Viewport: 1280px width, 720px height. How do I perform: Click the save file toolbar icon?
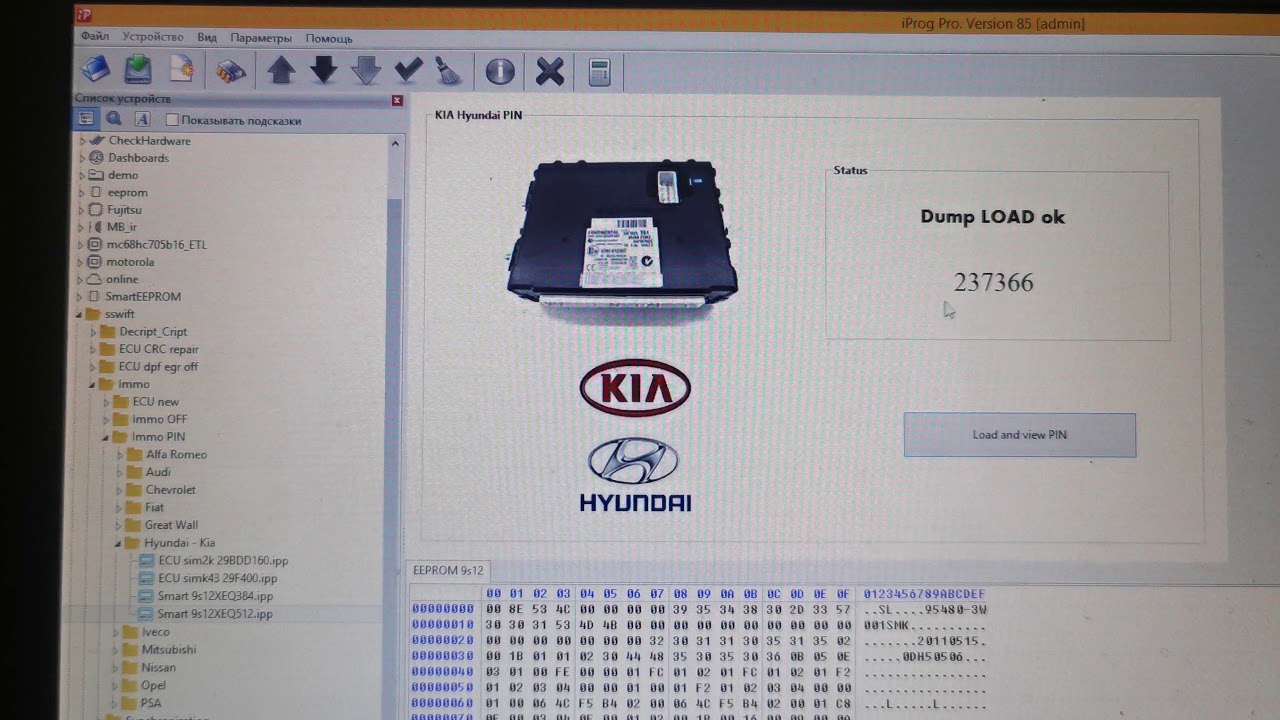(138, 70)
